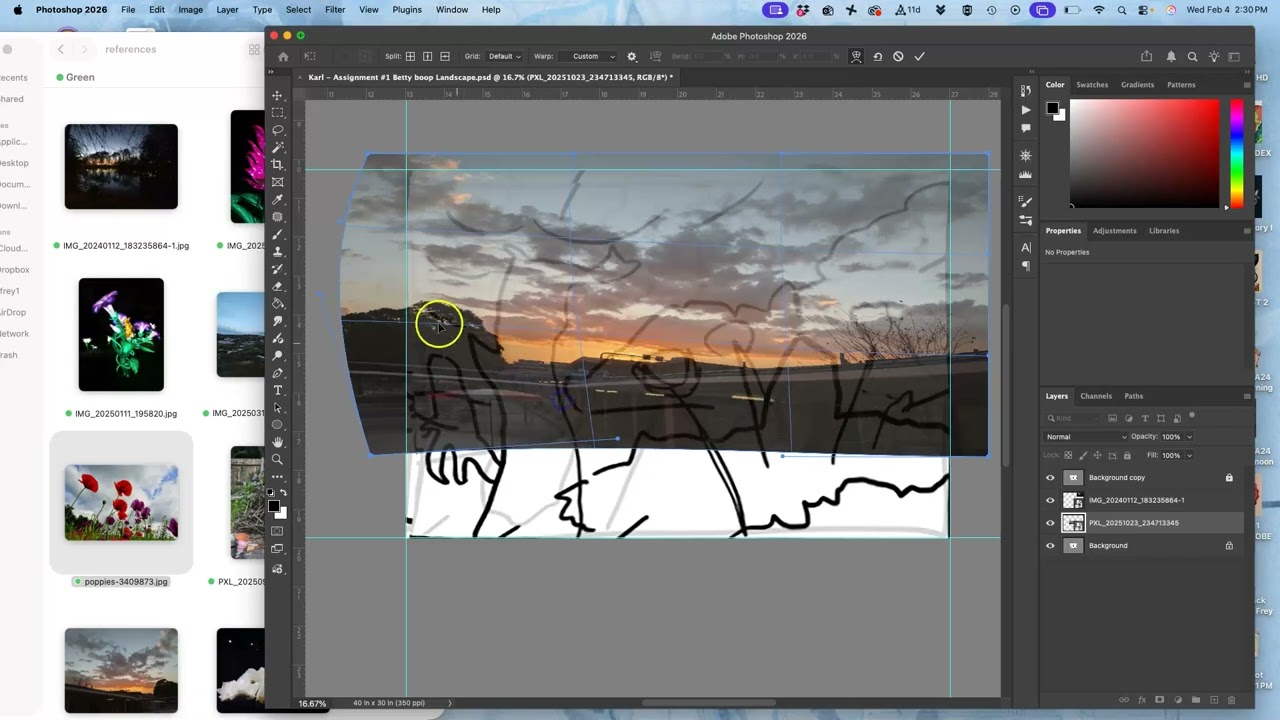Select the Pen tool
The image size is (1280, 720).
pos(277,373)
